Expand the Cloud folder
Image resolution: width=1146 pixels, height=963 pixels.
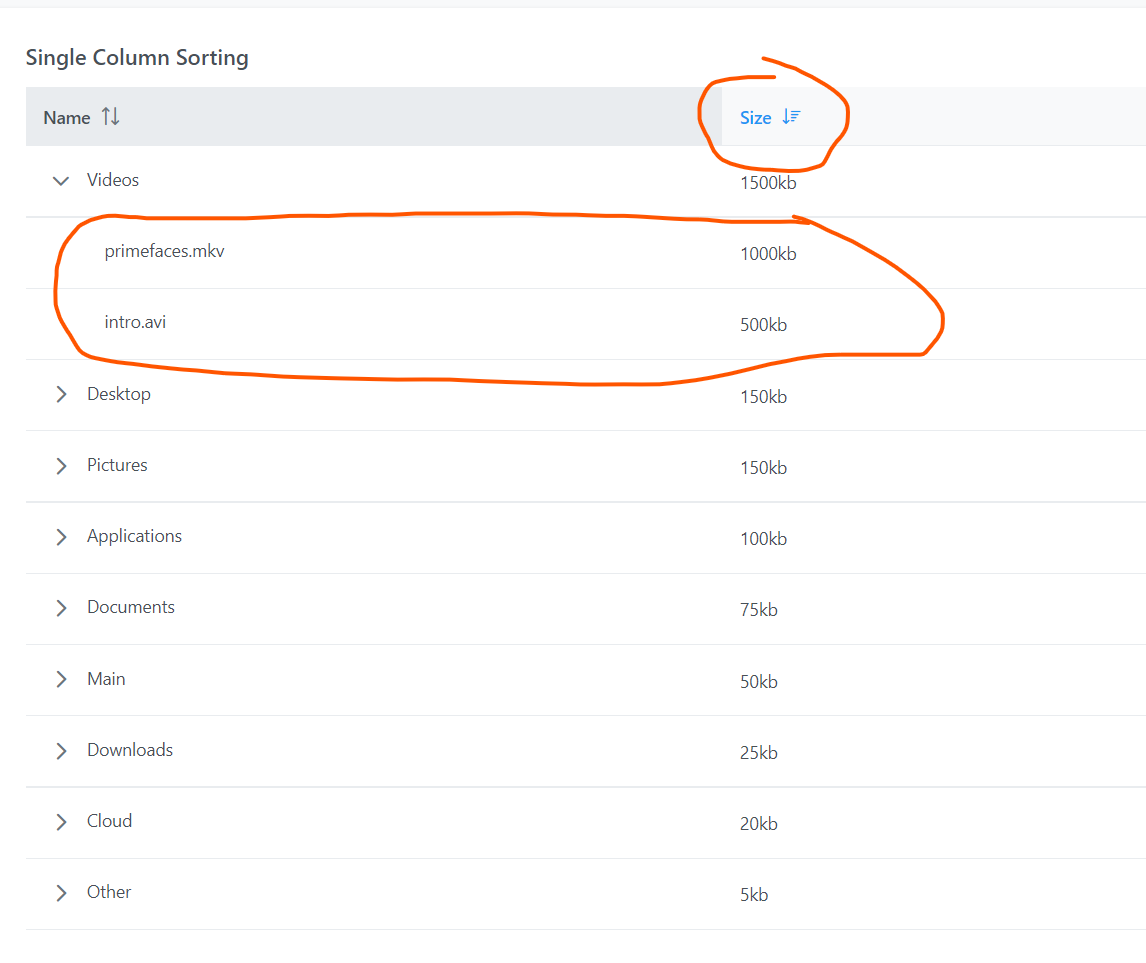[x=61, y=822]
